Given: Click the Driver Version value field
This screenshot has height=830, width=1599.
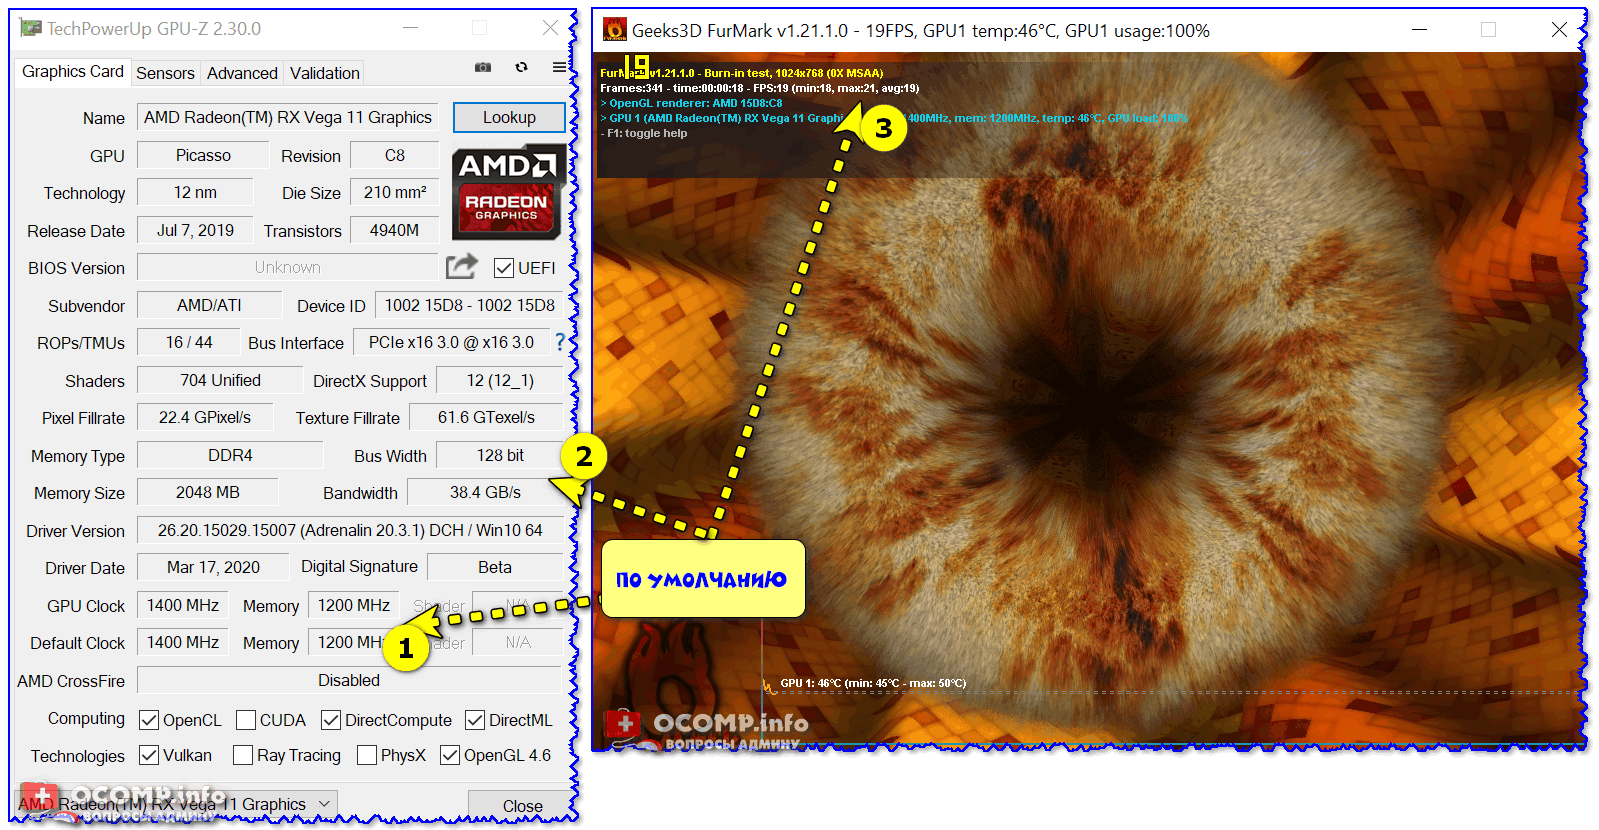Looking at the screenshot, I should click(x=351, y=530).
